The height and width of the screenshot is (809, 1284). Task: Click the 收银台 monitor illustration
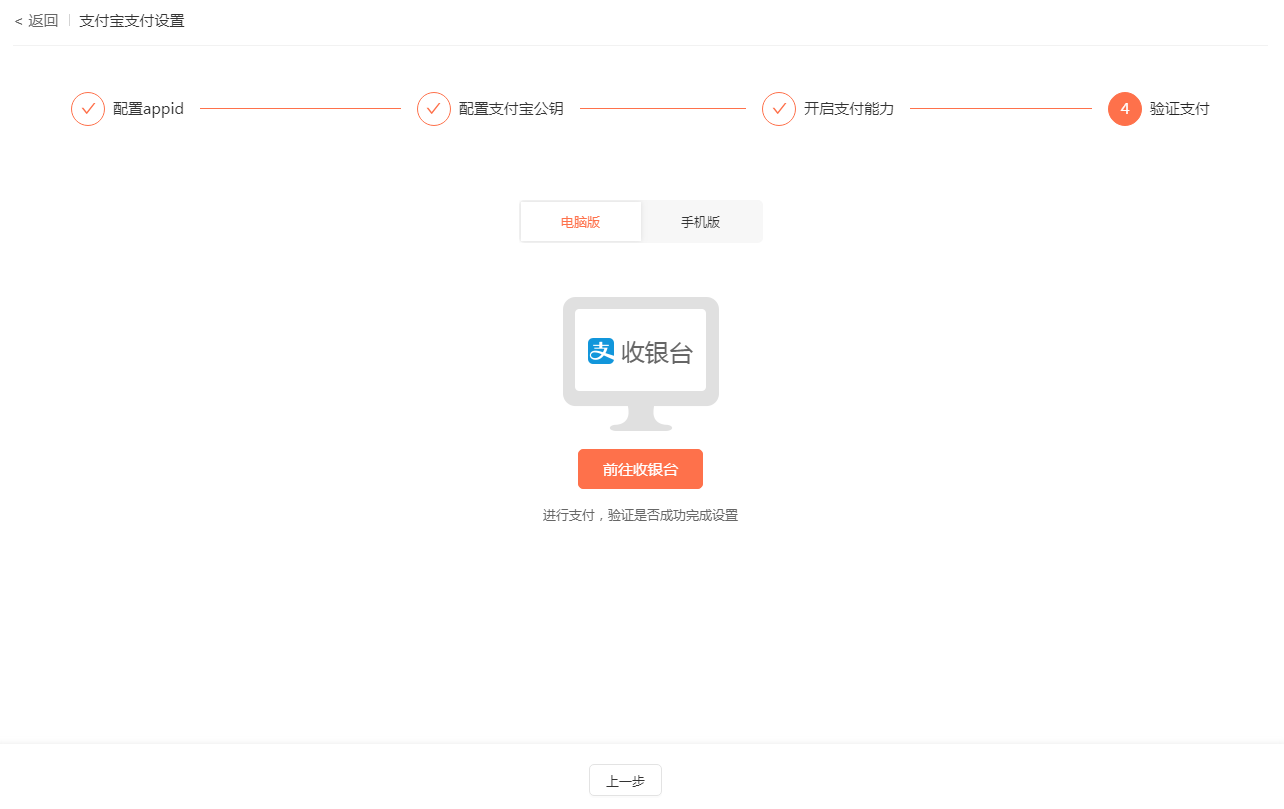[x=641, y=364]
